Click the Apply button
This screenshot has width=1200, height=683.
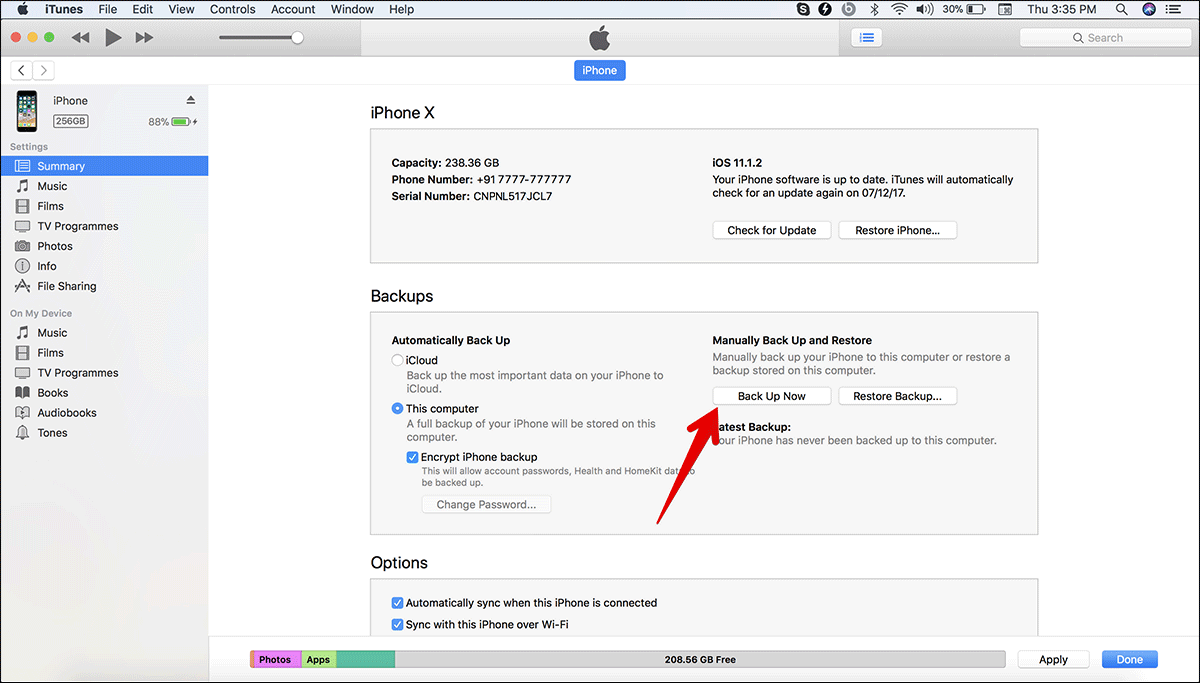click(1053, 659)
